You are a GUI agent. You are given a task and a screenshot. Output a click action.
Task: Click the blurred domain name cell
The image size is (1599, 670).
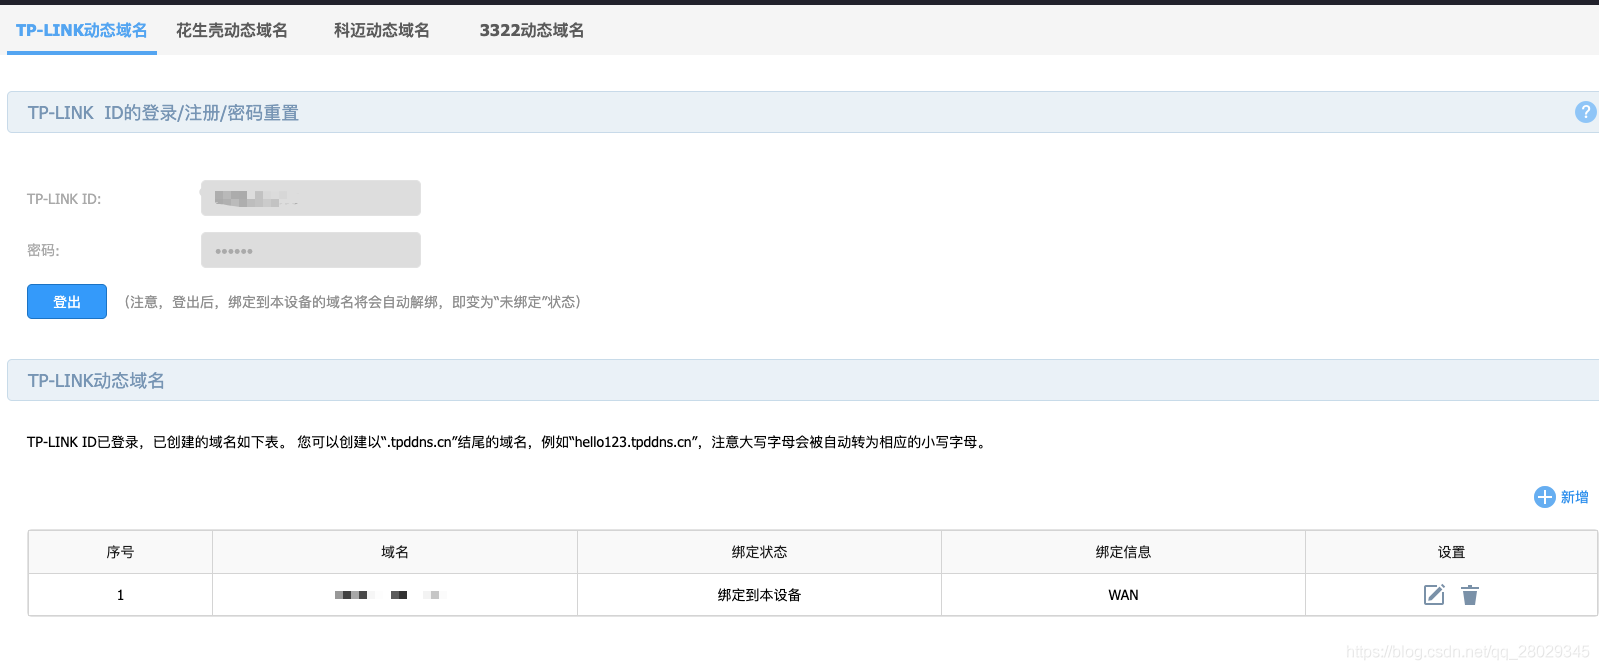click(395, 595)
